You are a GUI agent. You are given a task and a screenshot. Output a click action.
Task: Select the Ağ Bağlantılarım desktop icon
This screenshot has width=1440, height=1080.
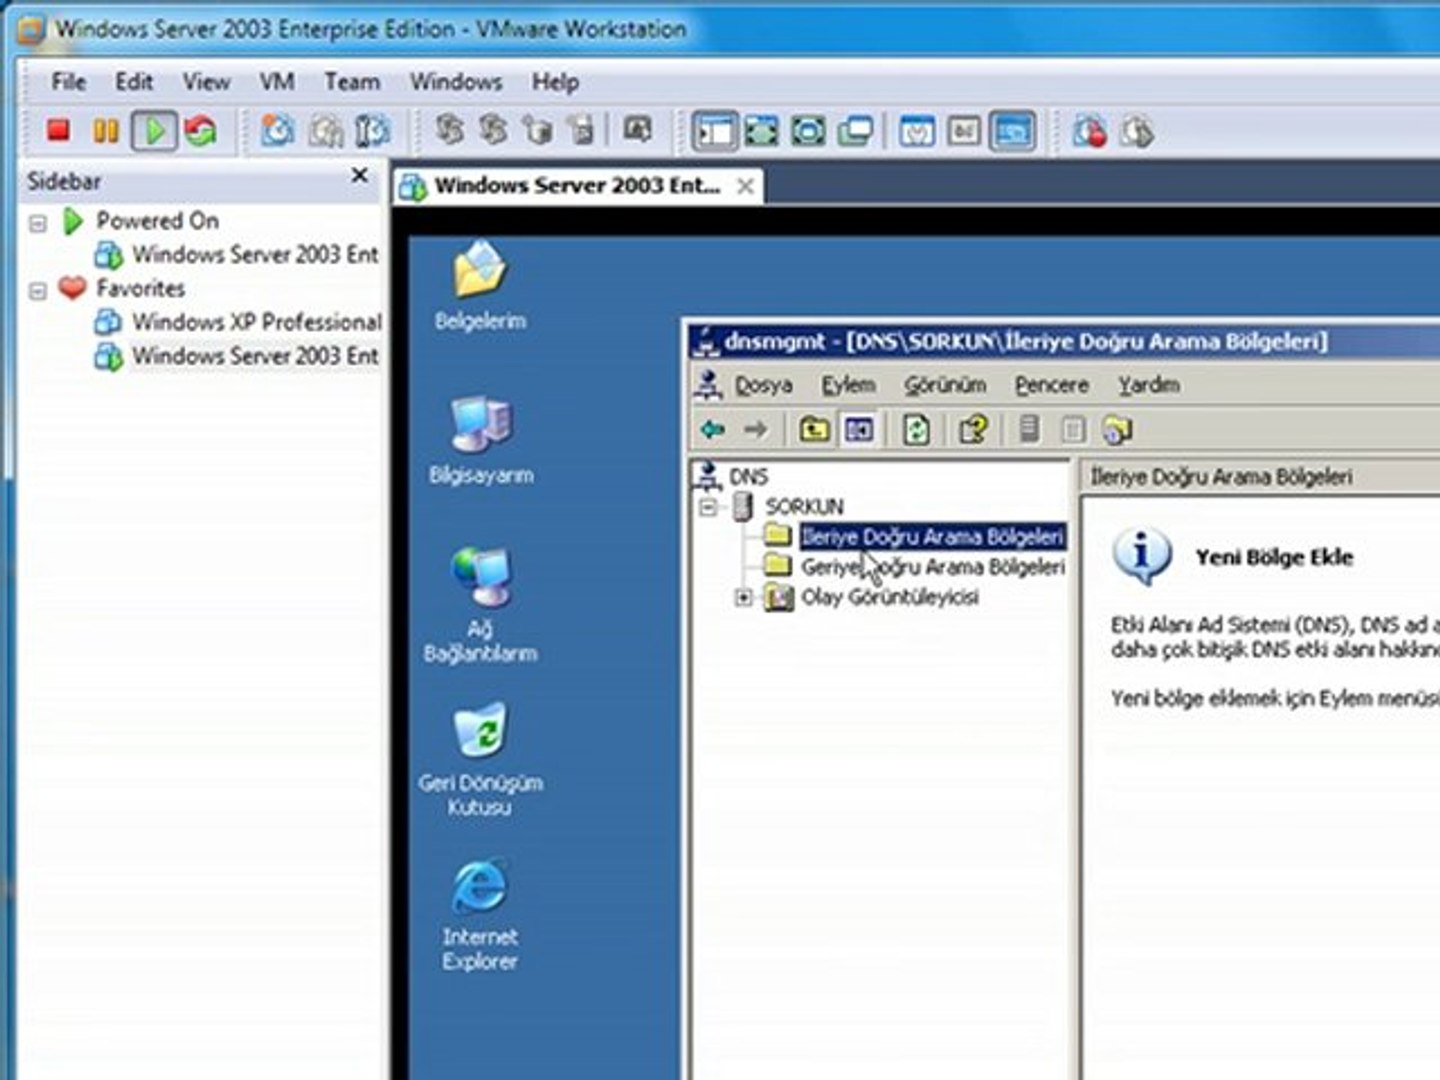pyautogui.click(x=480, y=605)
